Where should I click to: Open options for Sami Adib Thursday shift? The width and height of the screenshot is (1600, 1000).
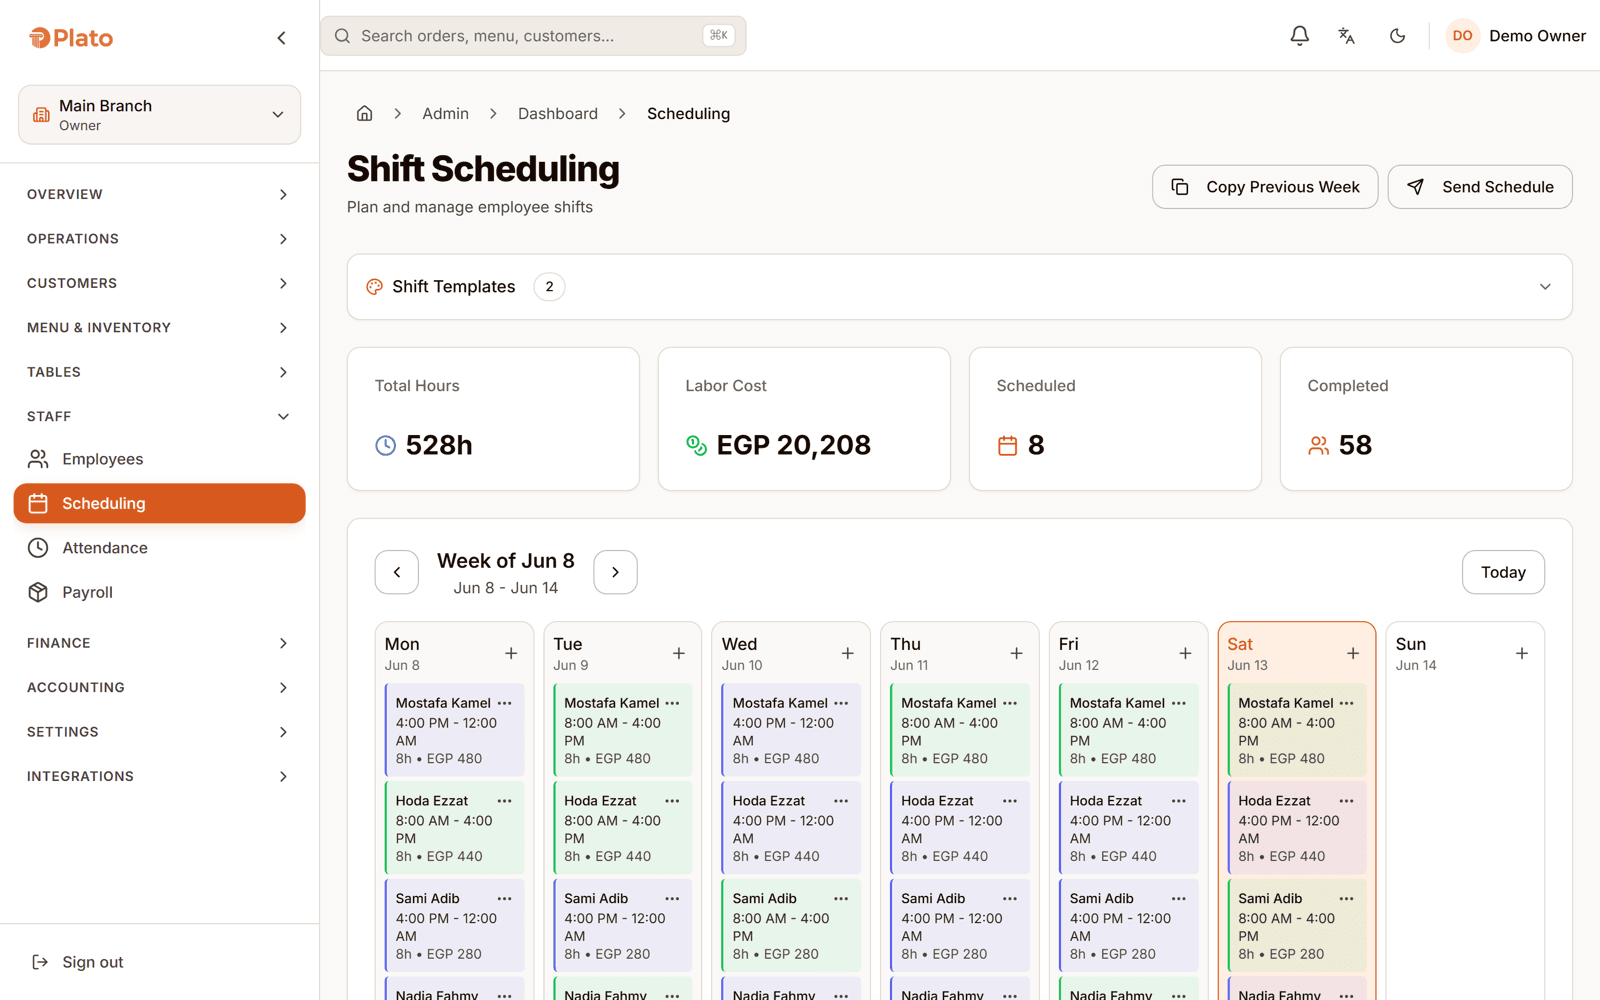point(1010,899)
